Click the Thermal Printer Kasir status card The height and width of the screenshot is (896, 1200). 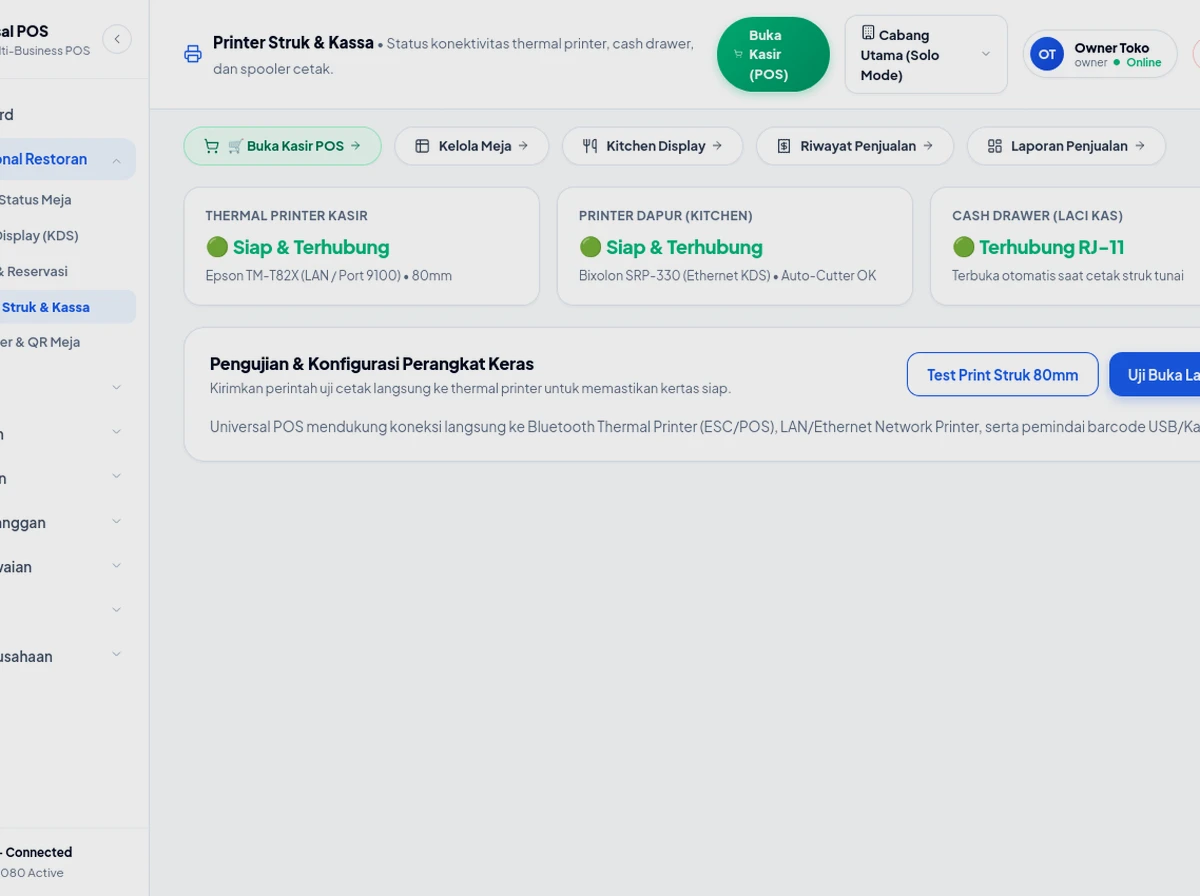pos(362,246)
